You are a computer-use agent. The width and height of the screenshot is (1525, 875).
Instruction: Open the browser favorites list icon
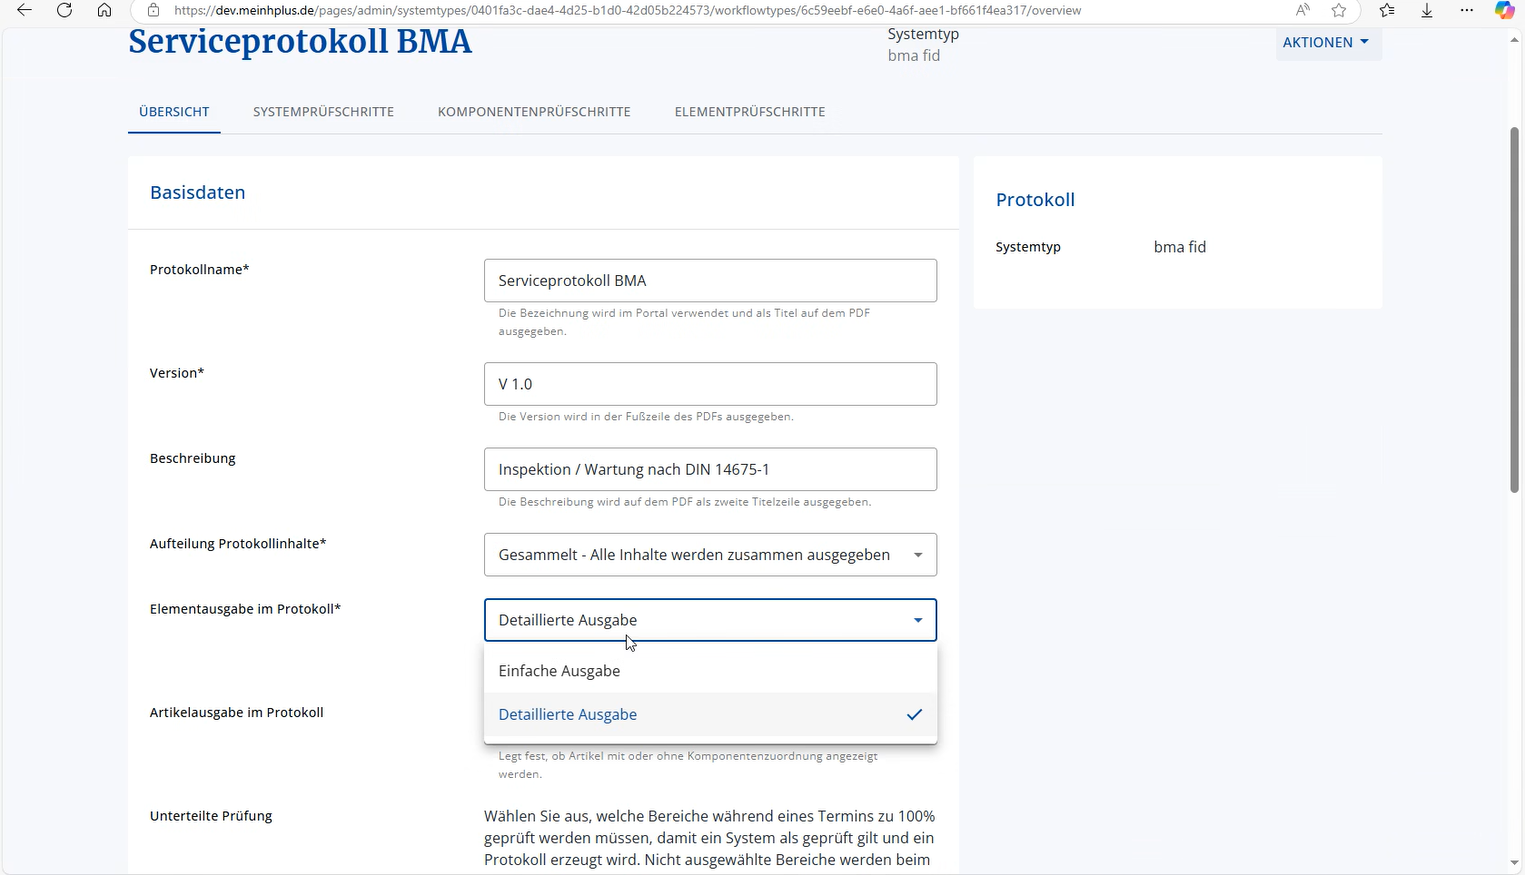1386,10
